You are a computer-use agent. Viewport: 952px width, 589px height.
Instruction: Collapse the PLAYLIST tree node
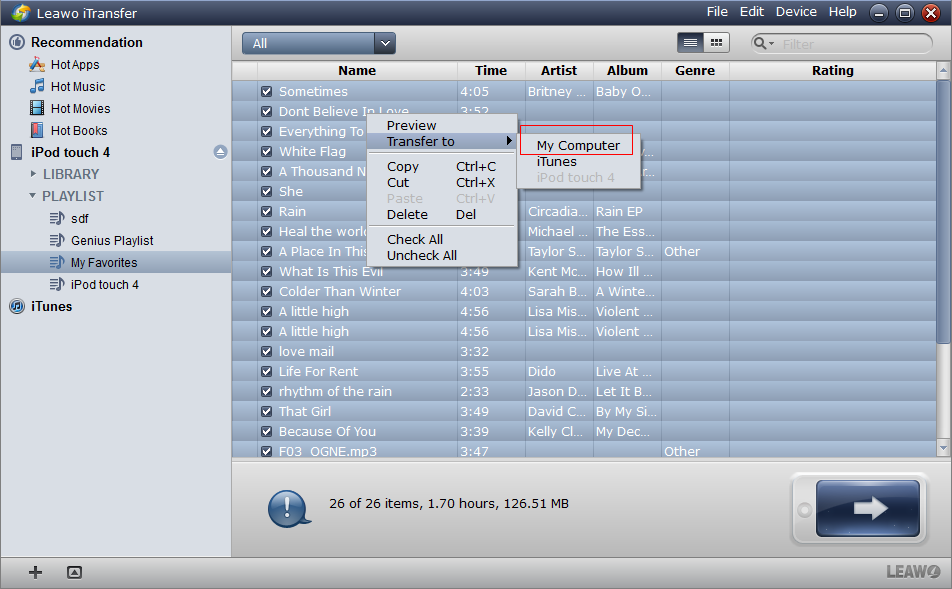click(x=33, y=196)
